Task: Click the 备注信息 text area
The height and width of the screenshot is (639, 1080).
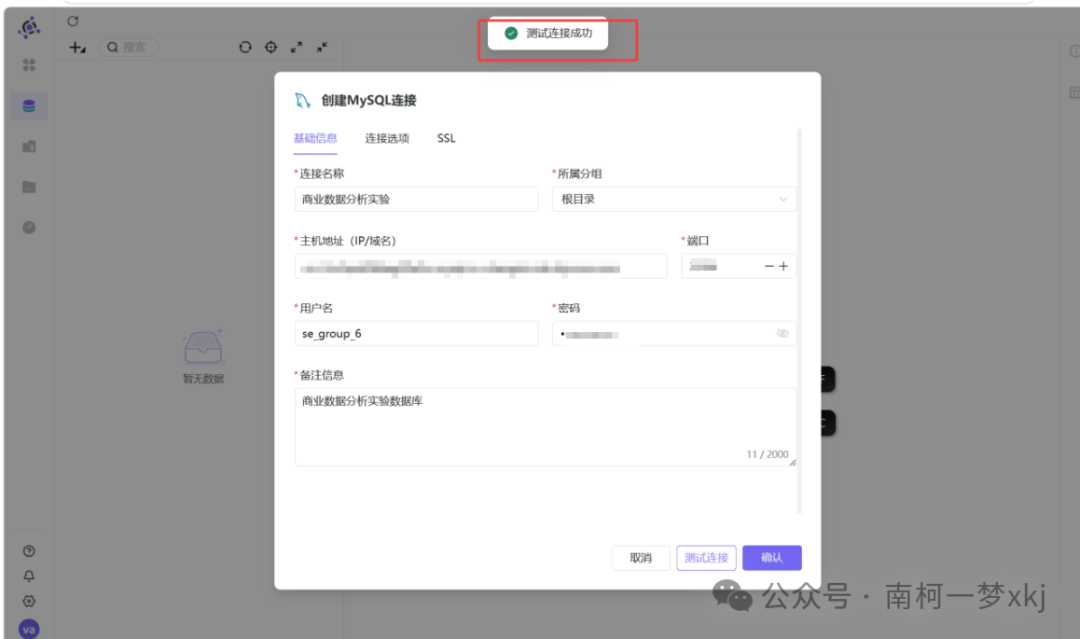Action: pos(545,427)
